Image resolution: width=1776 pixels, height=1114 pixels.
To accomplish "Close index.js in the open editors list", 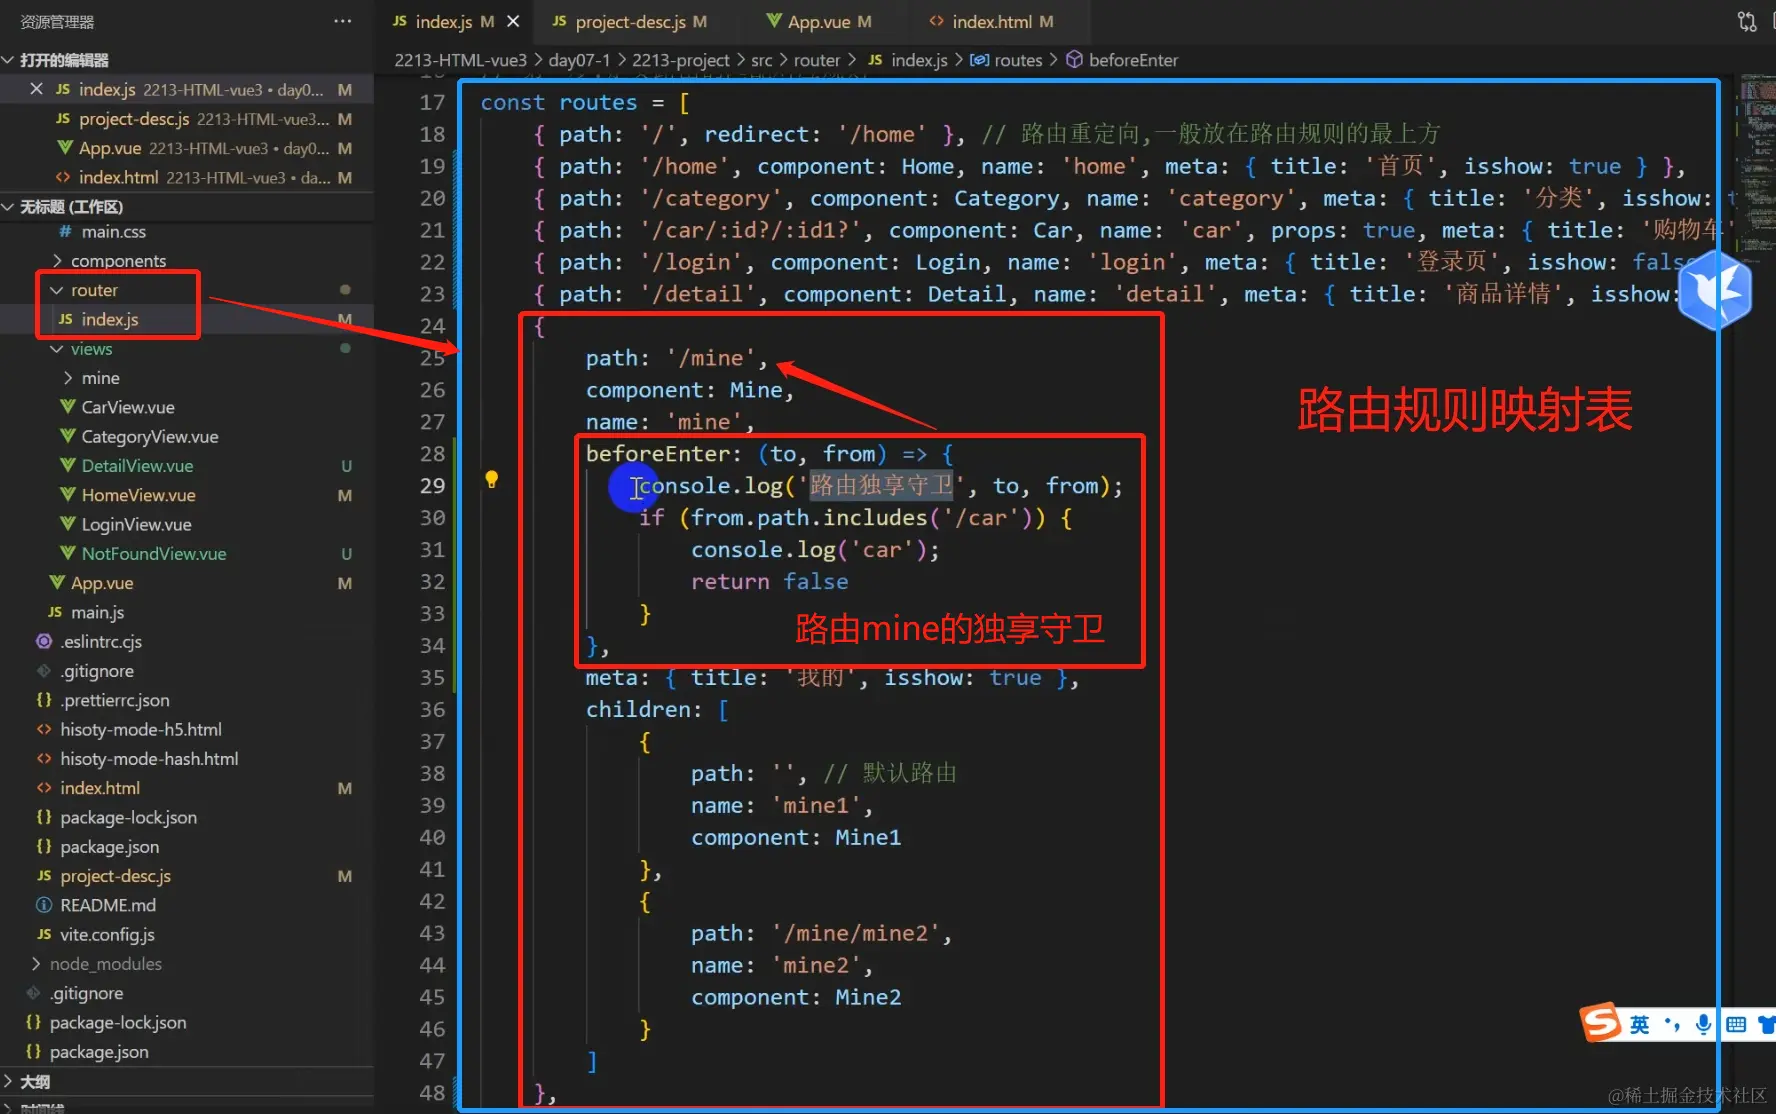I will pyautogui.click(x=36, y=89).
